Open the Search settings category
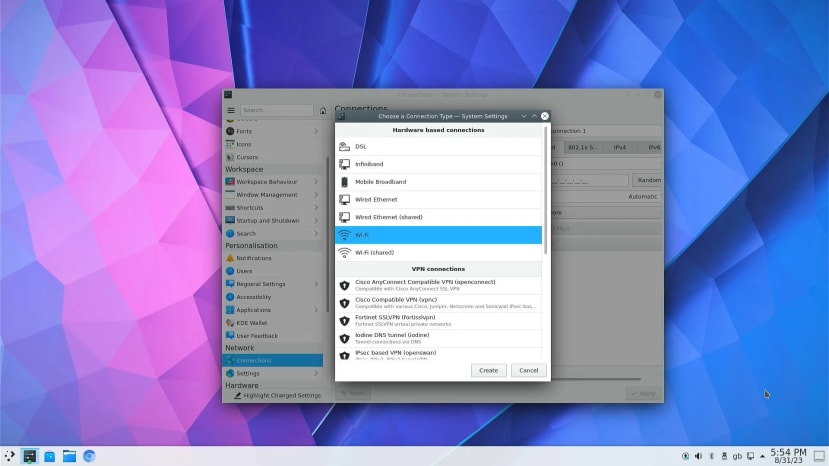Screen dimensions: 829x466 tap(273, 233)
